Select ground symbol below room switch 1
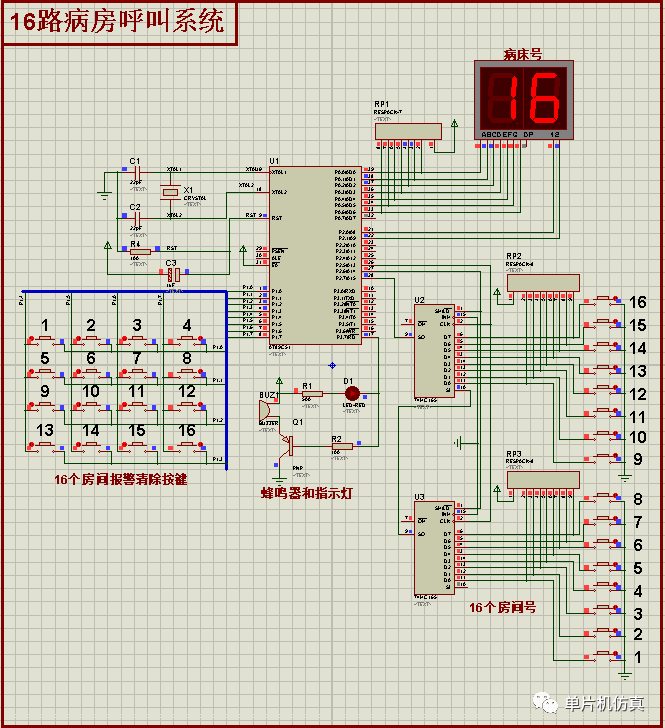Screen dimensions: 665x728 [625, 676]
